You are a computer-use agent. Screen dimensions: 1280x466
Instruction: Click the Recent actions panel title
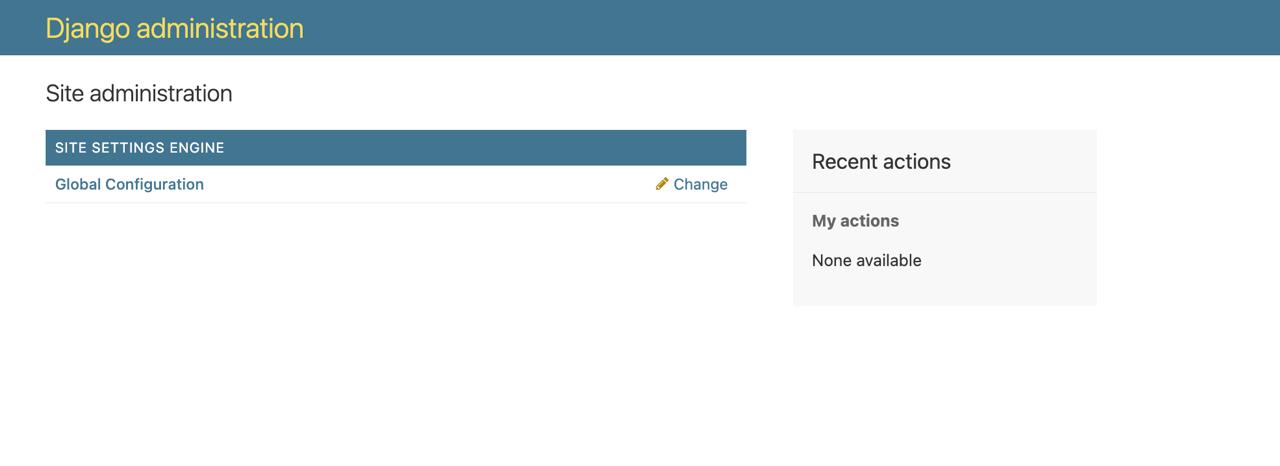[x=881, y=161]
